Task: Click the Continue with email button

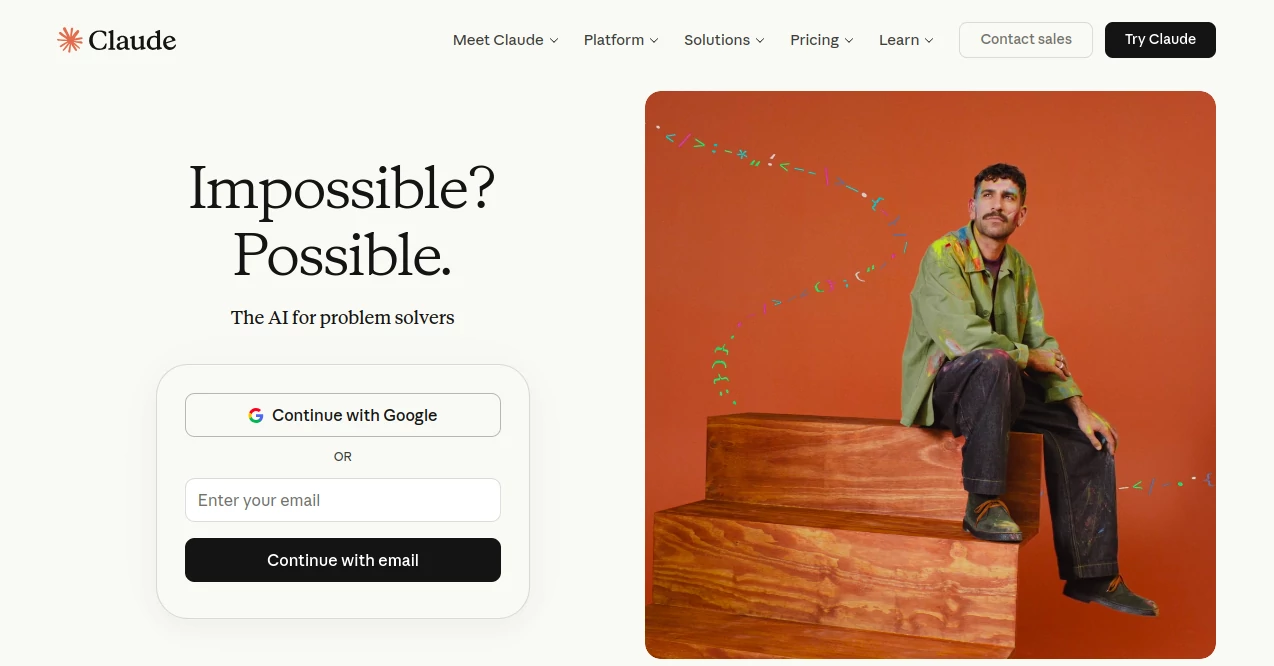Action: pos(343,560)
